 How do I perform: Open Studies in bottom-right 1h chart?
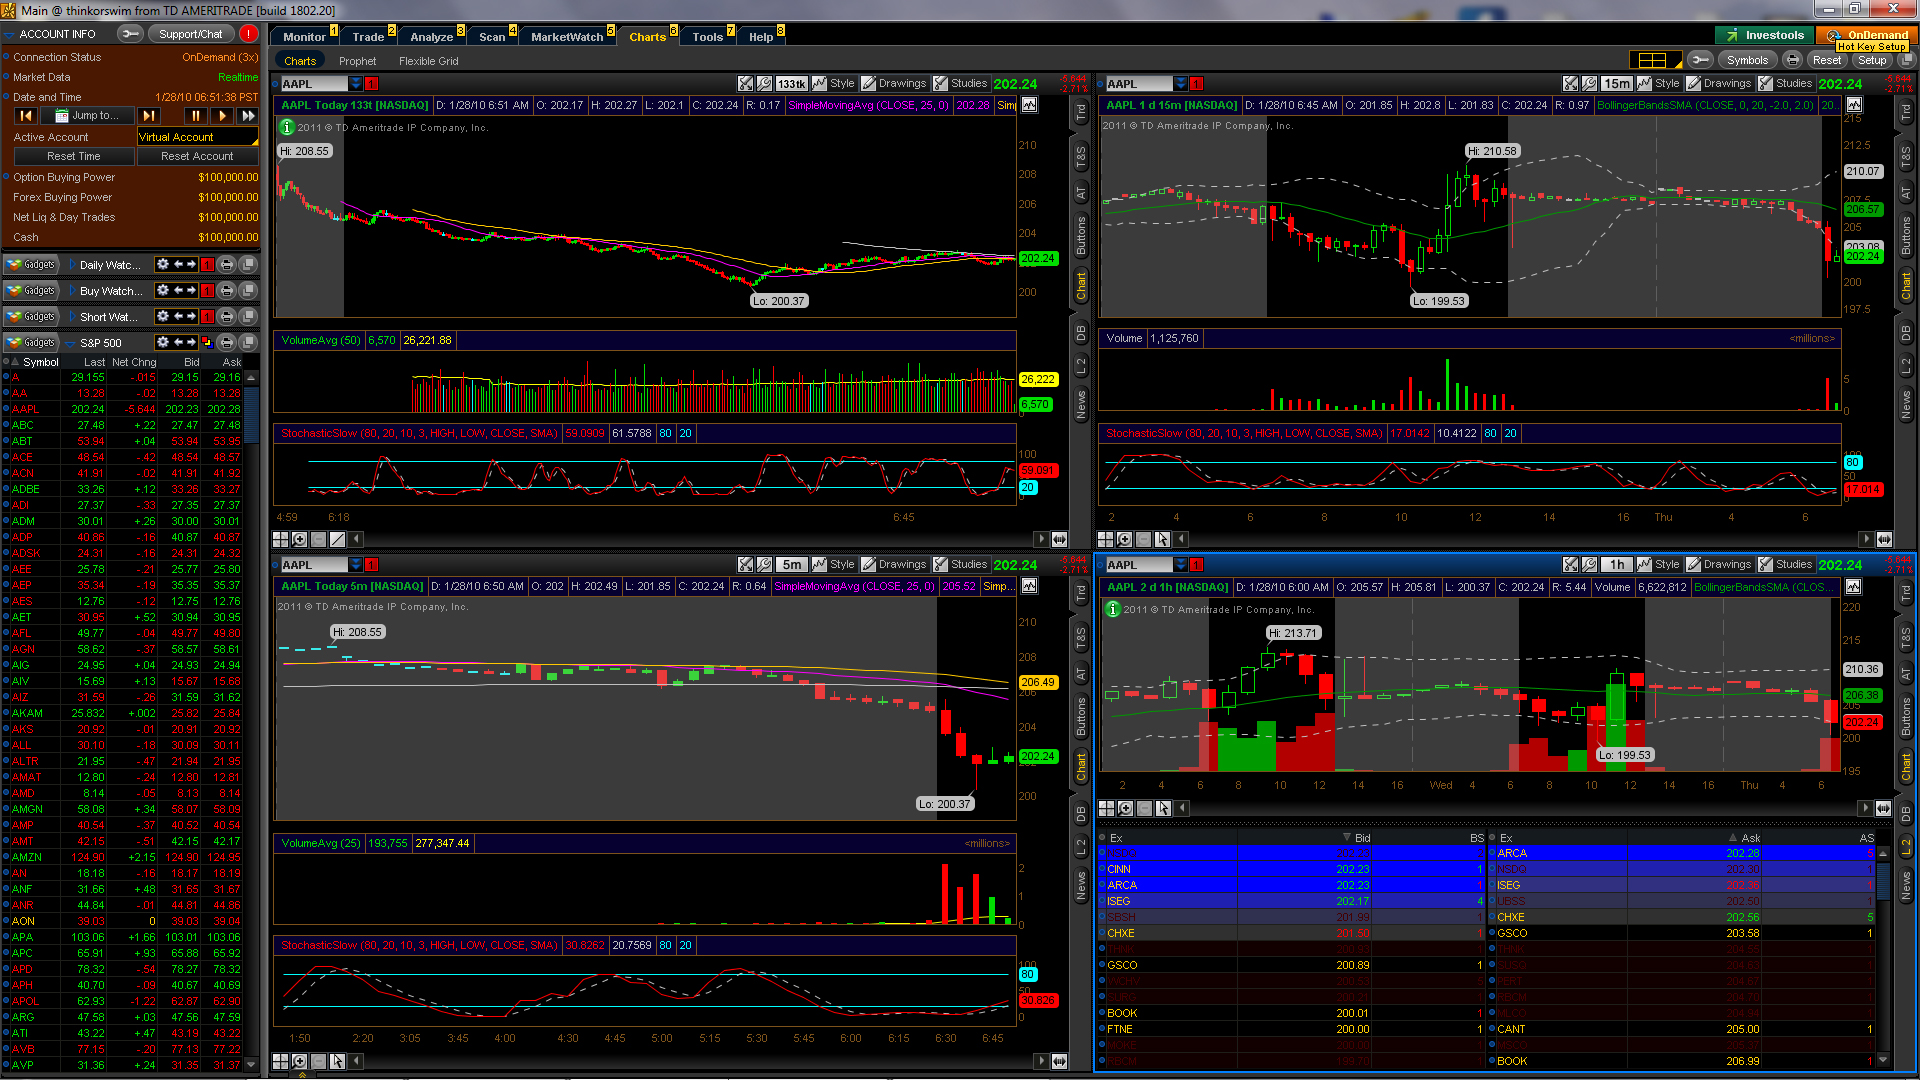(1786, 565)
